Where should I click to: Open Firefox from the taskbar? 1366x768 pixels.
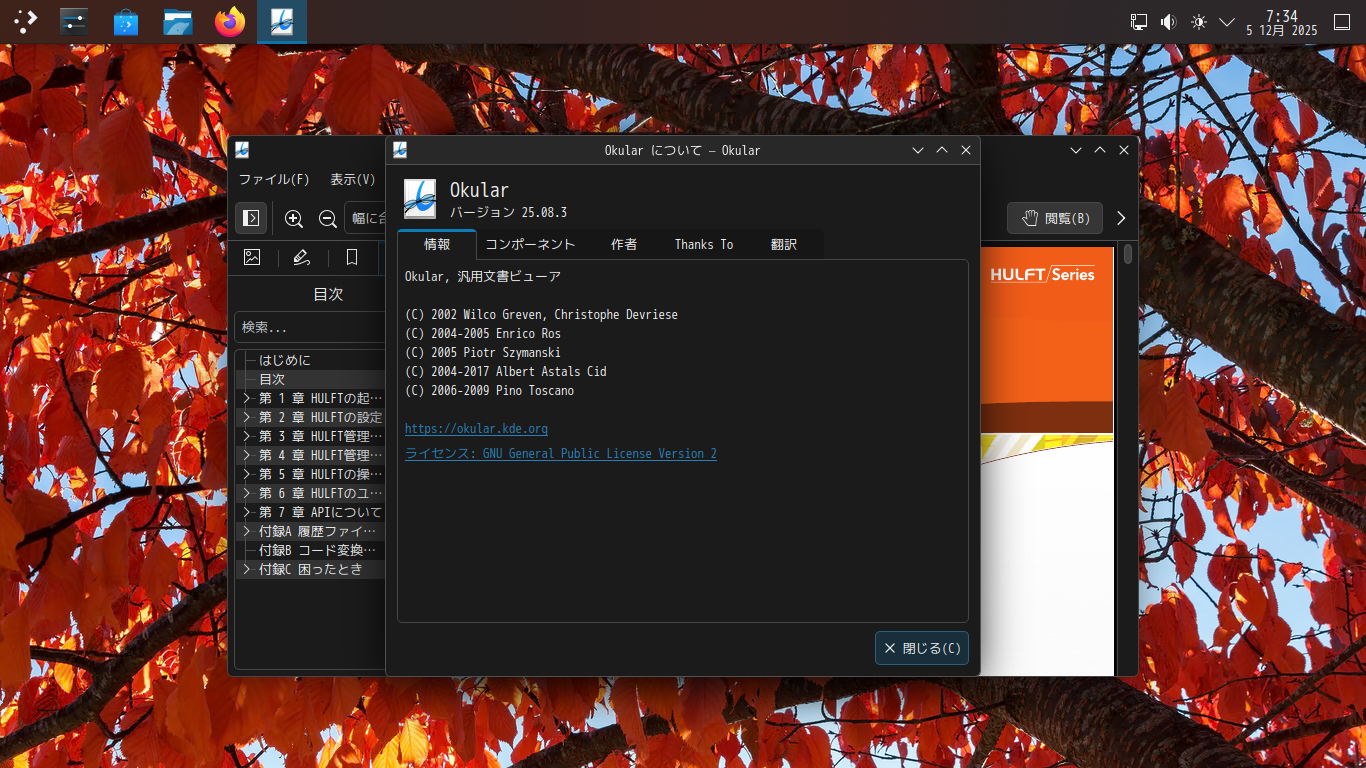tap(230, 22)
